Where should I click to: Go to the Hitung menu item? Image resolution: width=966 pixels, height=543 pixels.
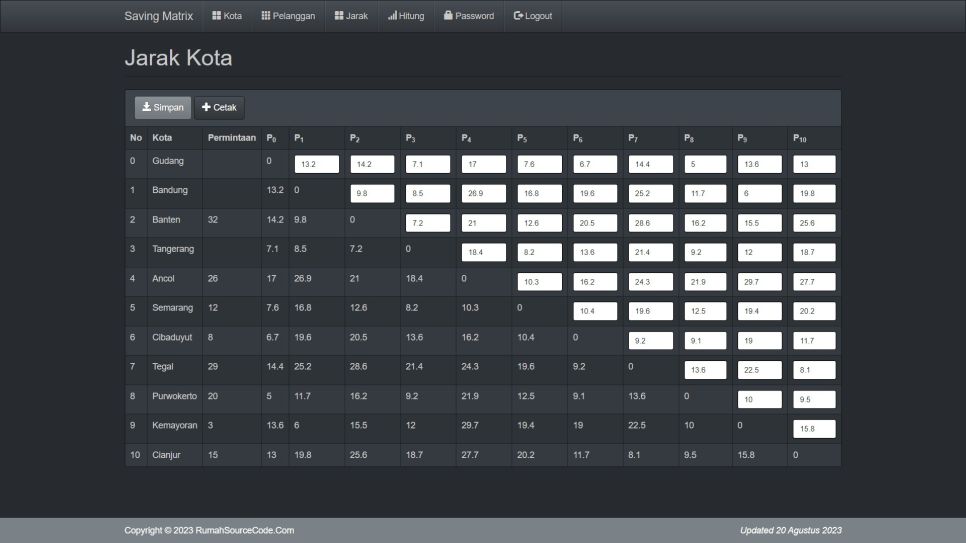point(406,16)
